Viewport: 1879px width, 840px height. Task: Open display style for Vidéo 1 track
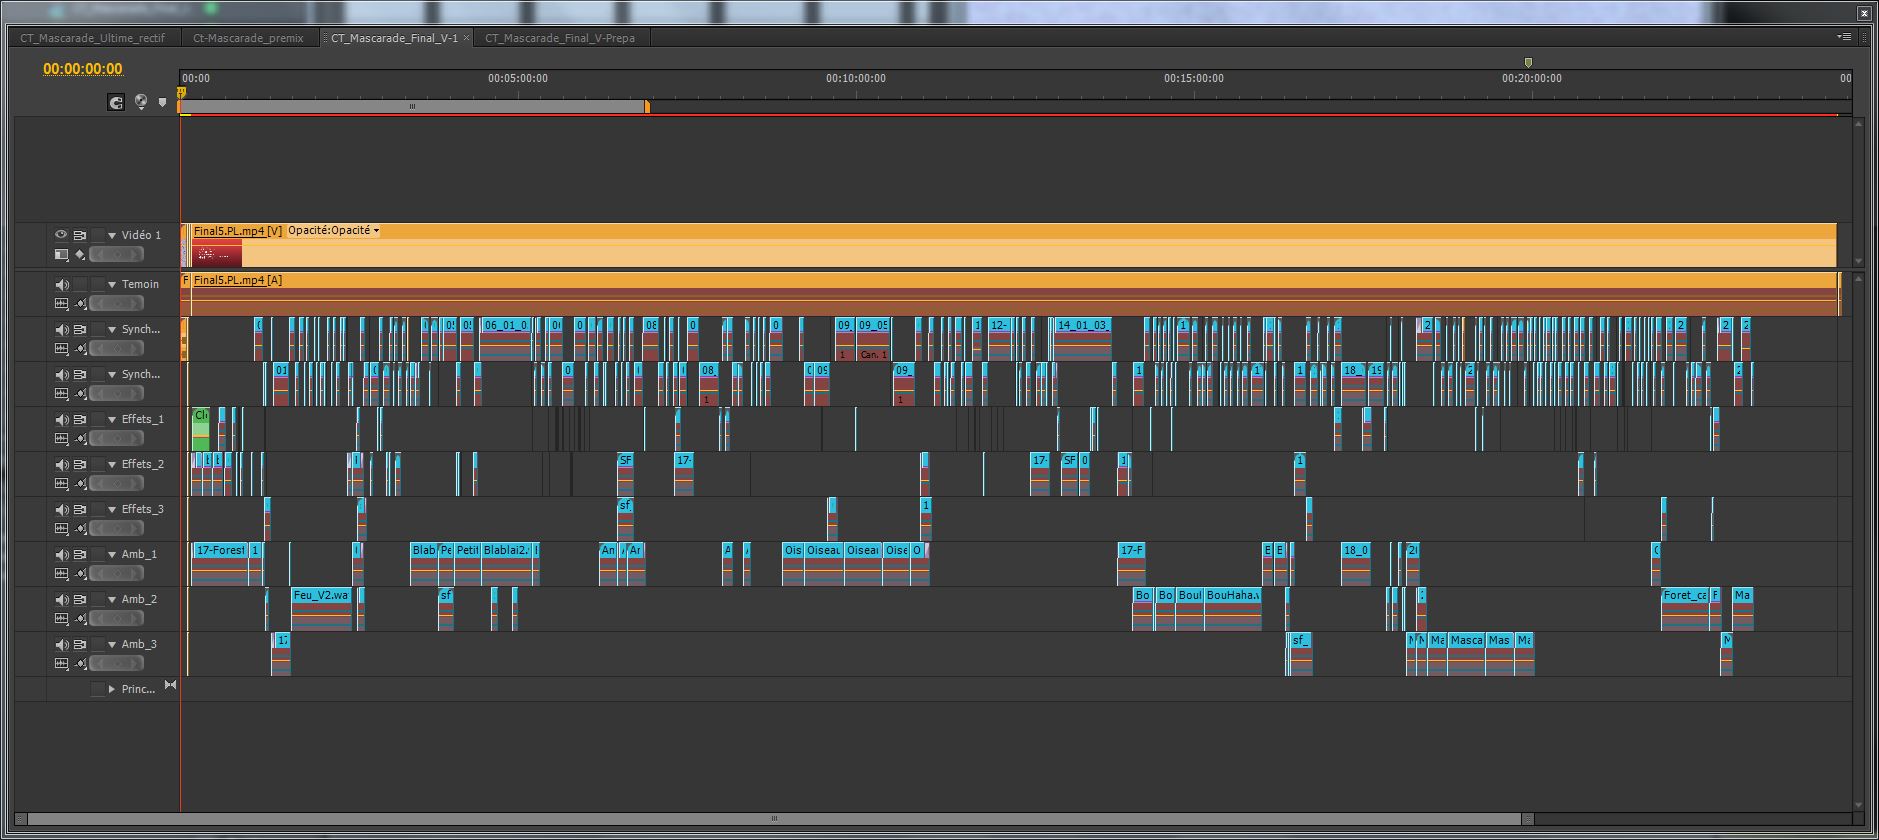coord(61,254)
